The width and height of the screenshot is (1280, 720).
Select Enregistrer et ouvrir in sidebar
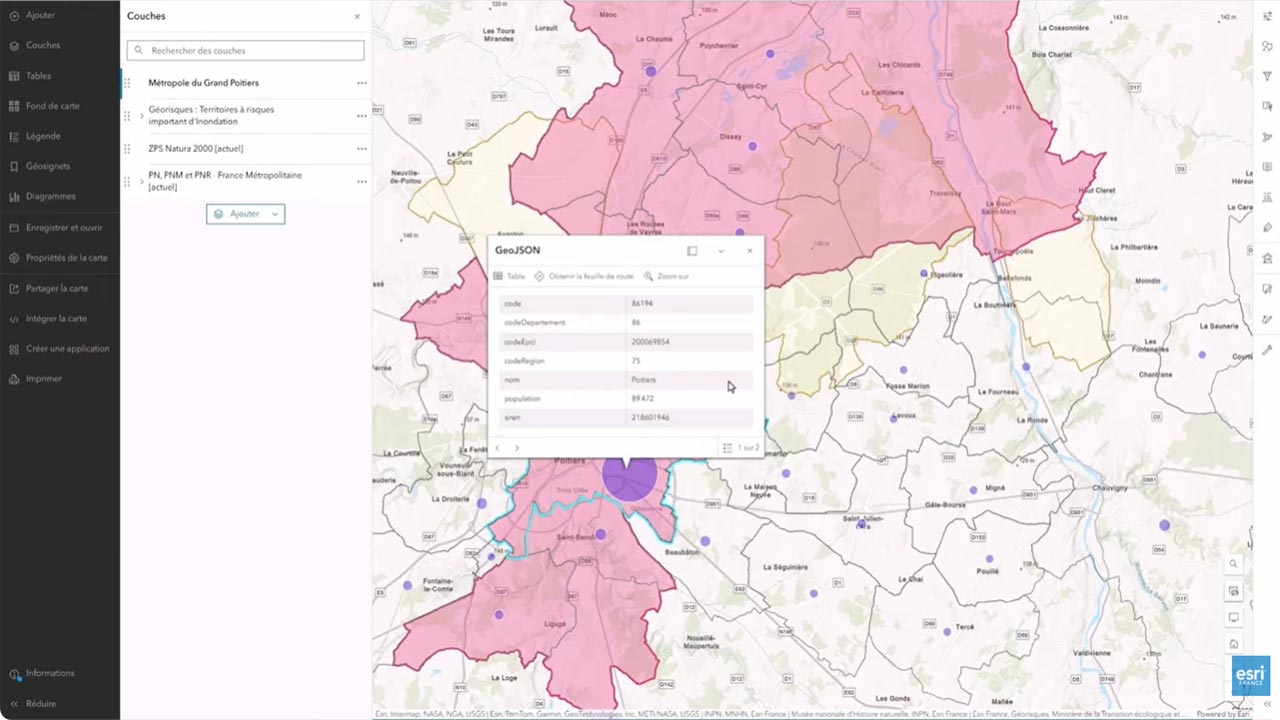point(64,227)
